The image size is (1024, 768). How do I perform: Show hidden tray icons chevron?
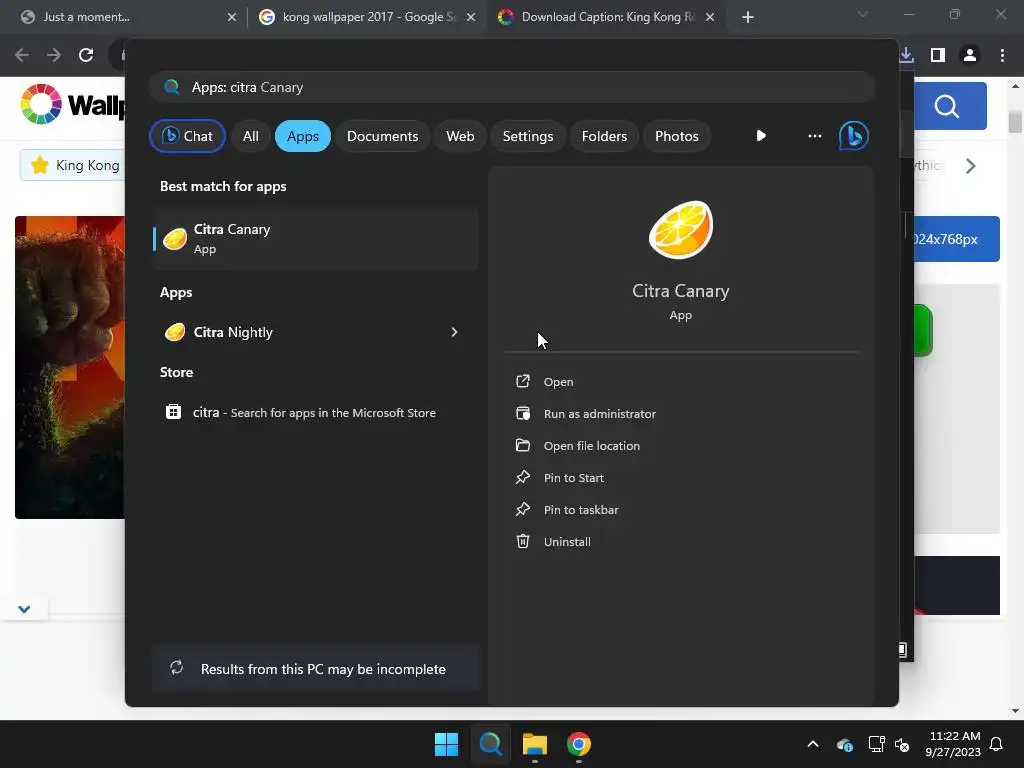coord(812,744)
